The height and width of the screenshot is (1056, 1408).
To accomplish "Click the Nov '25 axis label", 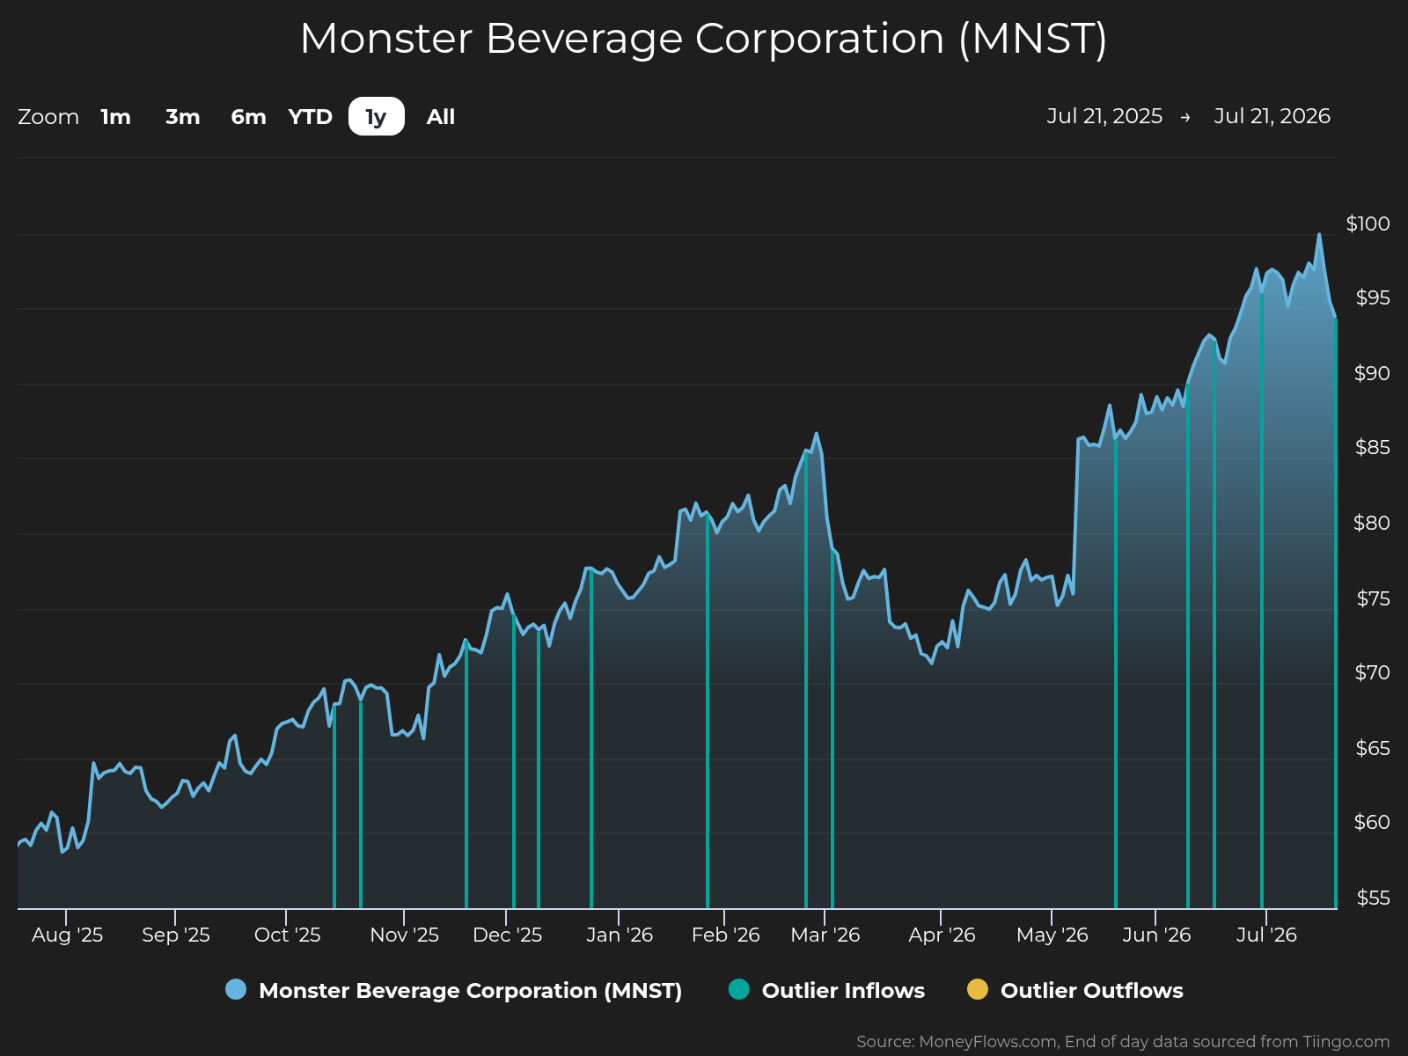I will 404,935.
